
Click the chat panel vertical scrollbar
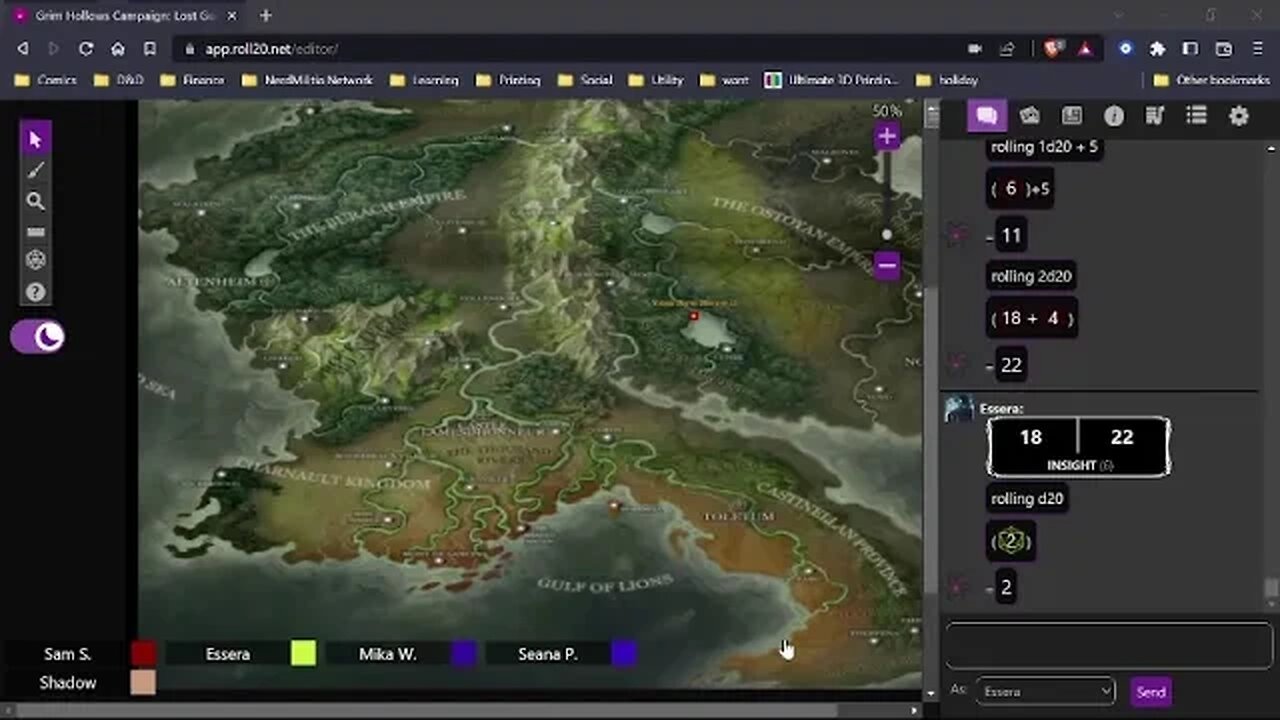[x=1271, y=588]
